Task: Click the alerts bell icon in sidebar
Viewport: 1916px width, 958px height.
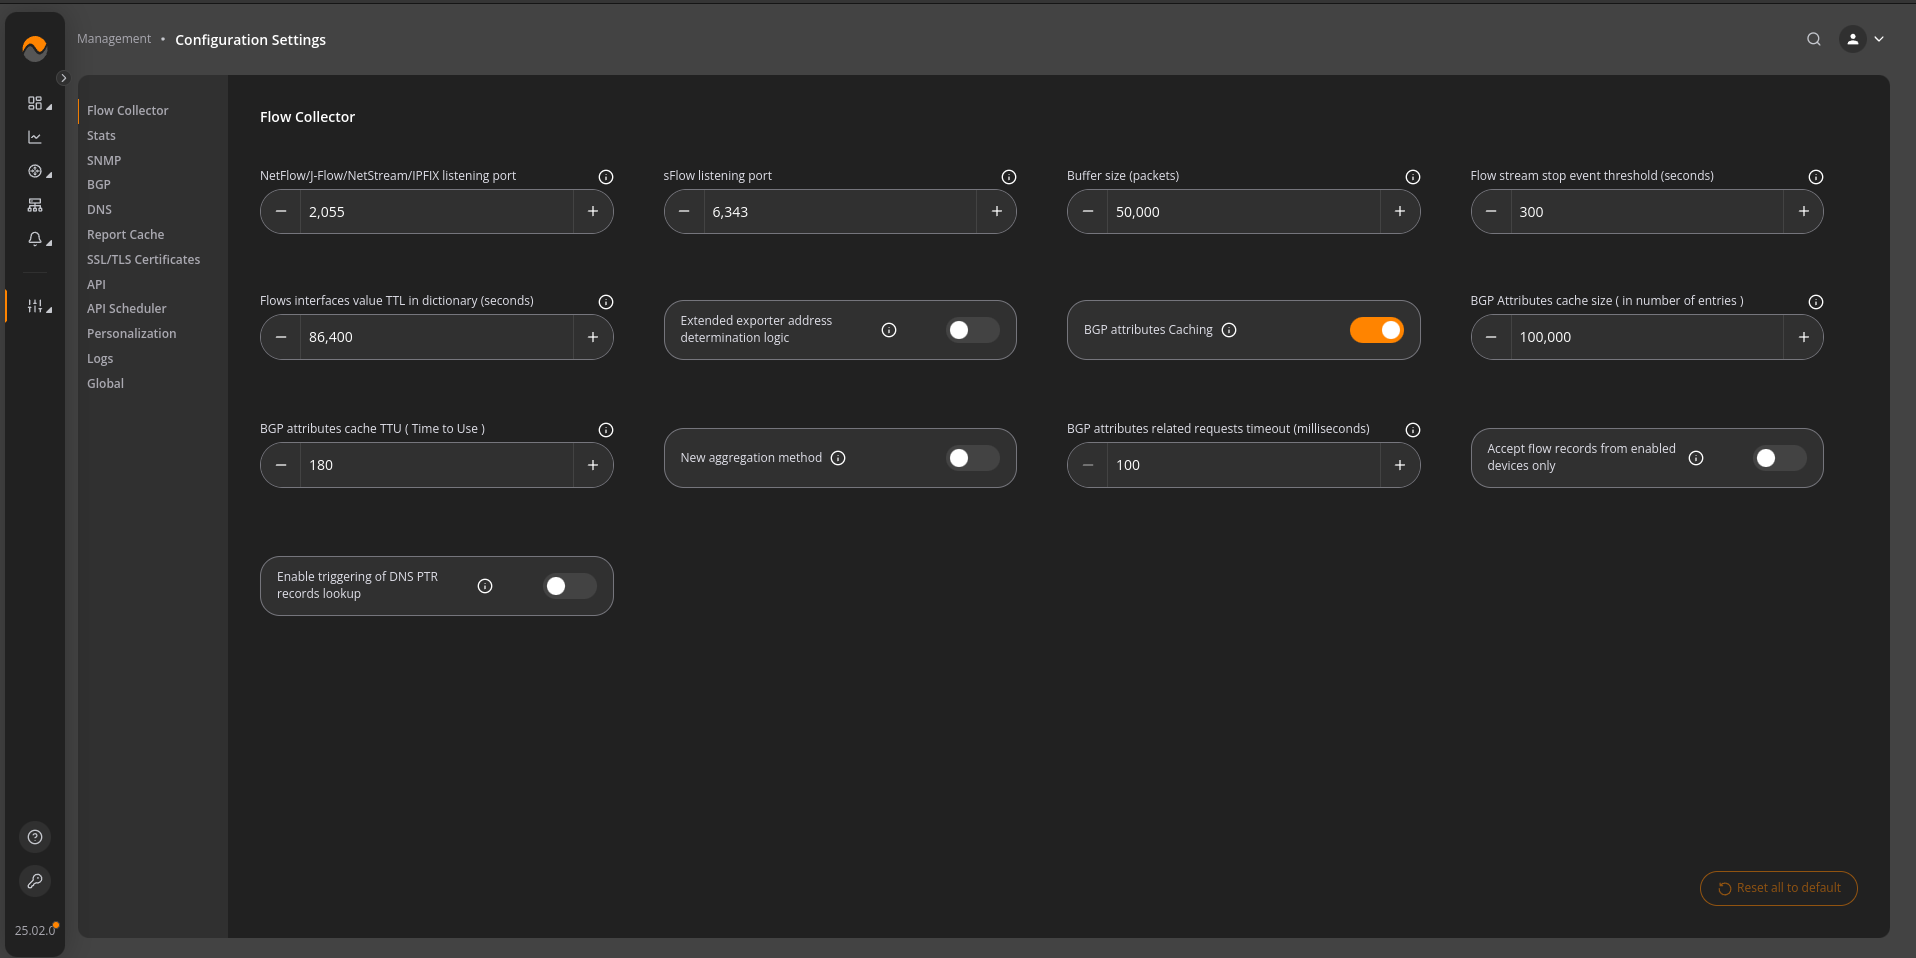Action: point(35,239)
